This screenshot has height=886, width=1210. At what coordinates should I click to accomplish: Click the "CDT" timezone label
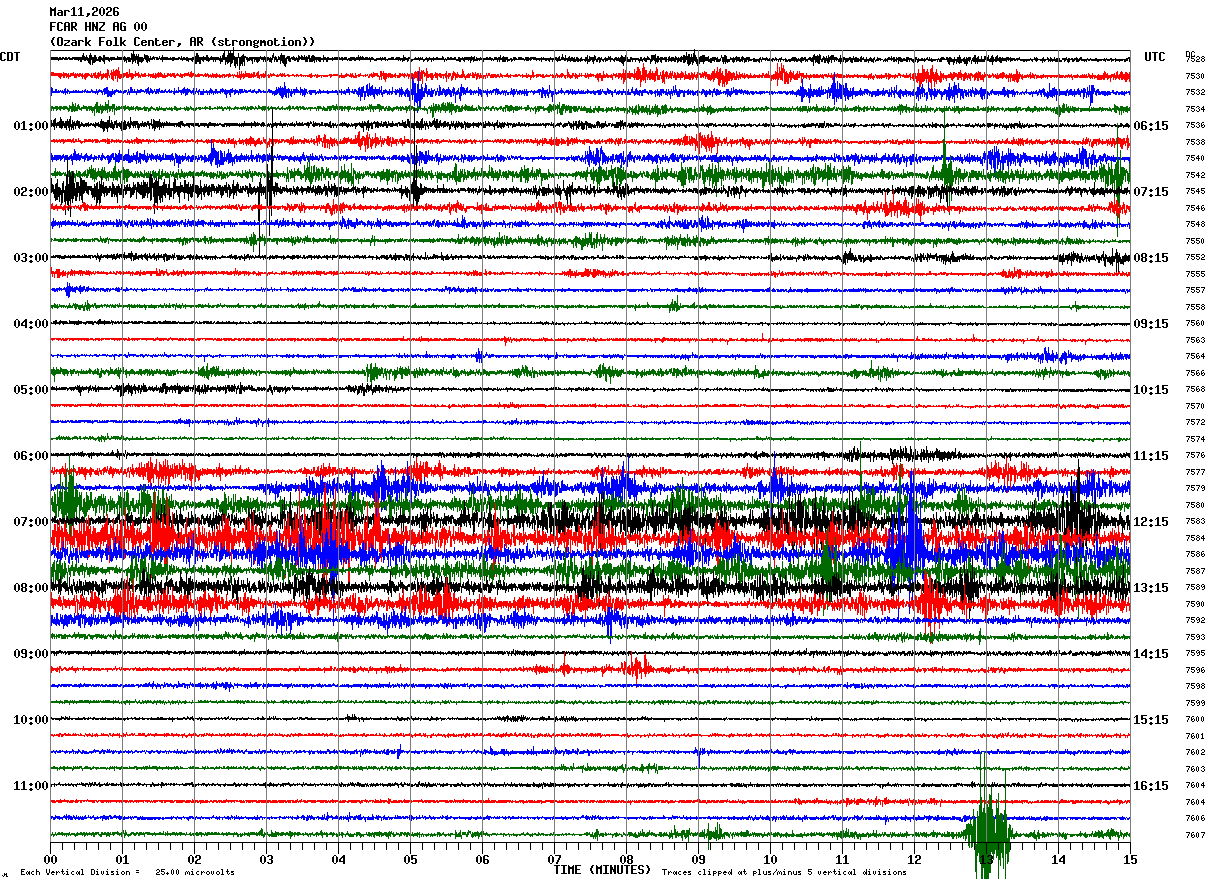[x=10, y=57]
